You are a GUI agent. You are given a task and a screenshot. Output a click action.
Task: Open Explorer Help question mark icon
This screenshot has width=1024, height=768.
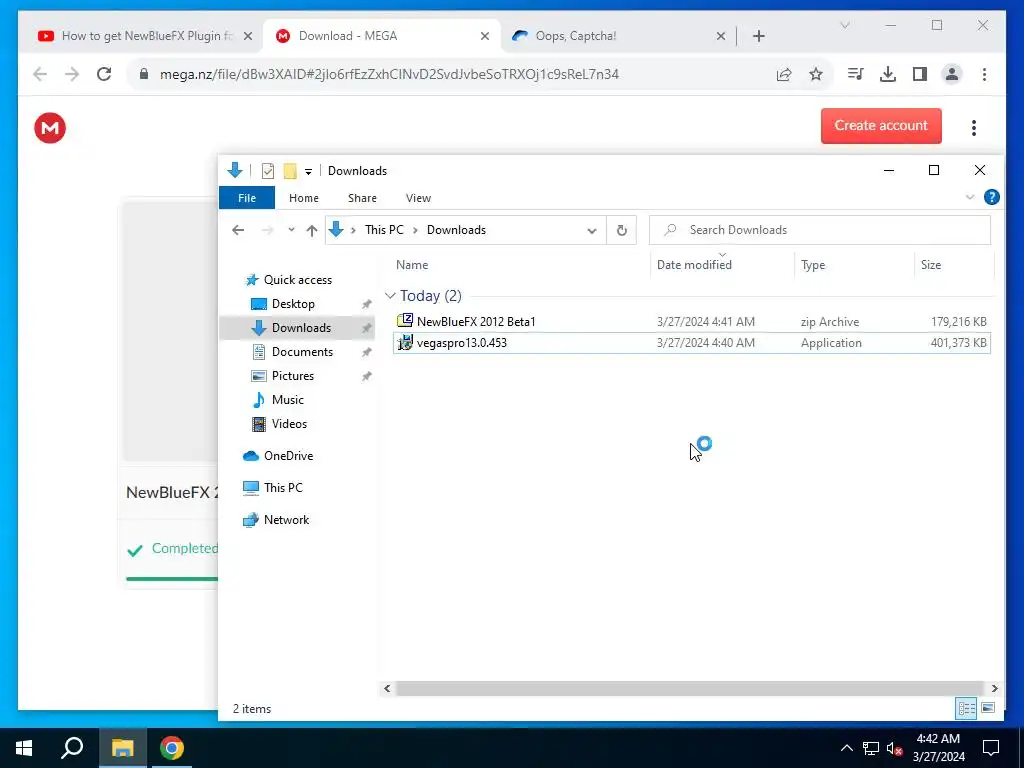(x=991, y=197)
